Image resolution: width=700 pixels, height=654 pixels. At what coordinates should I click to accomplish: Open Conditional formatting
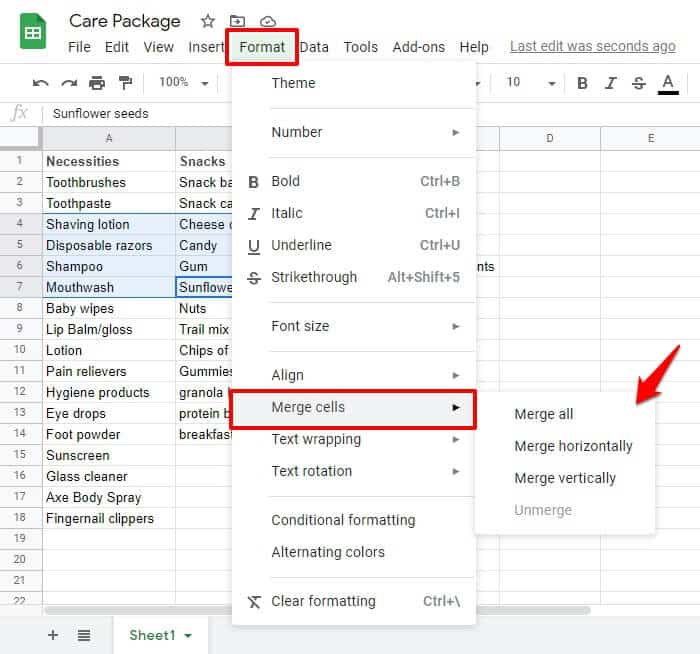tap(354, 521)
